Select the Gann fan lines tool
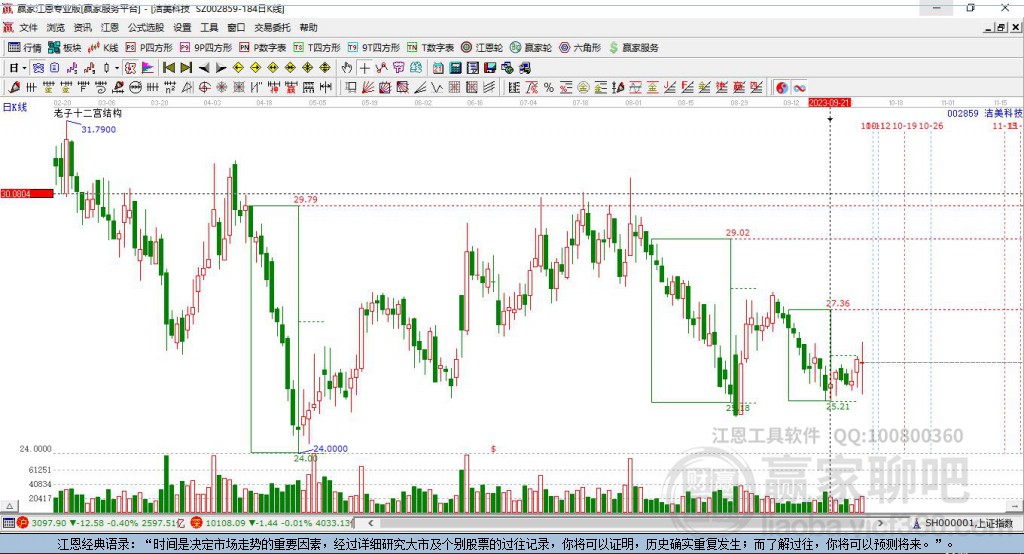 click(368, 88)
